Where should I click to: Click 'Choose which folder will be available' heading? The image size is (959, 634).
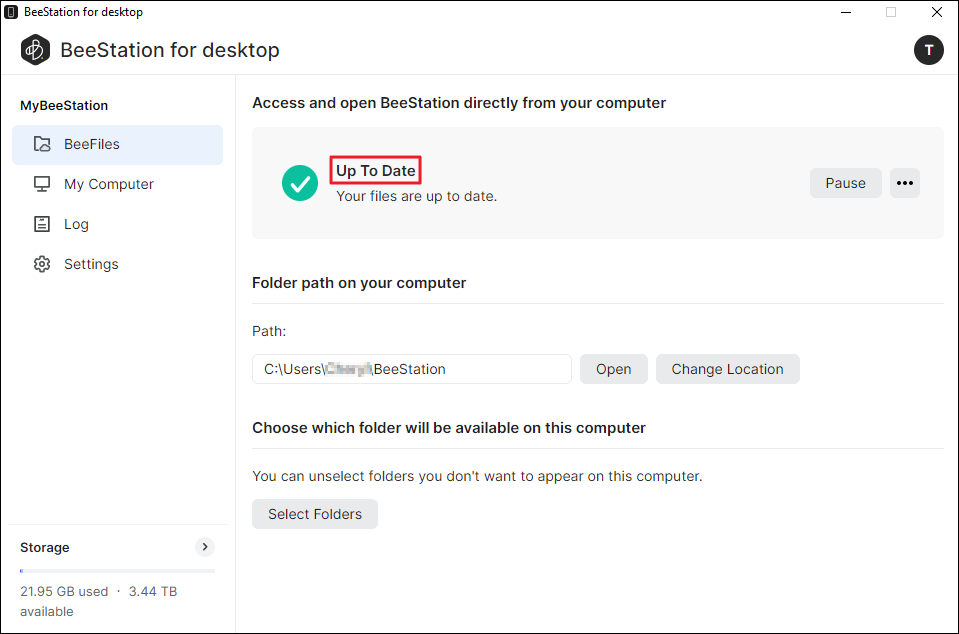(449, 428)
